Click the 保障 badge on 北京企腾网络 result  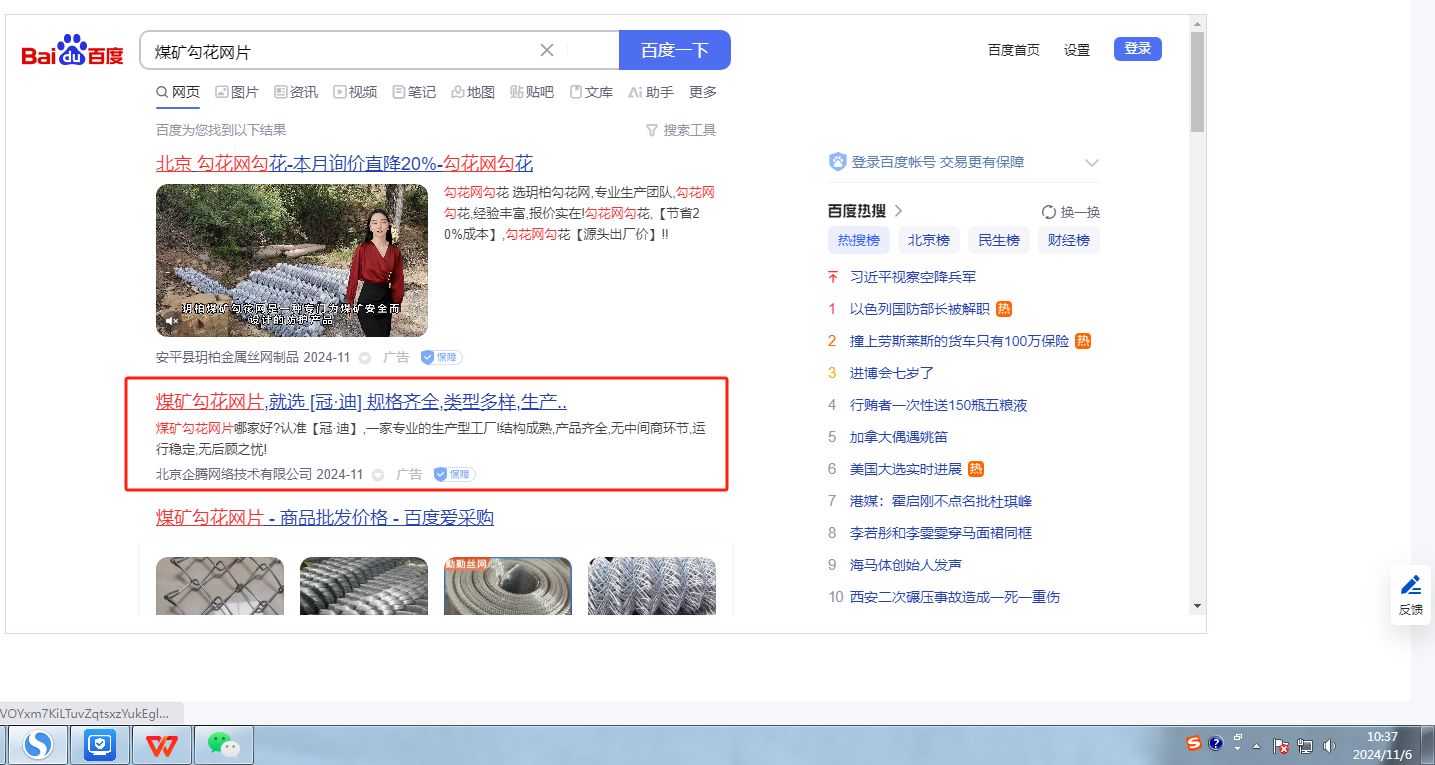[x=454, y=474]
